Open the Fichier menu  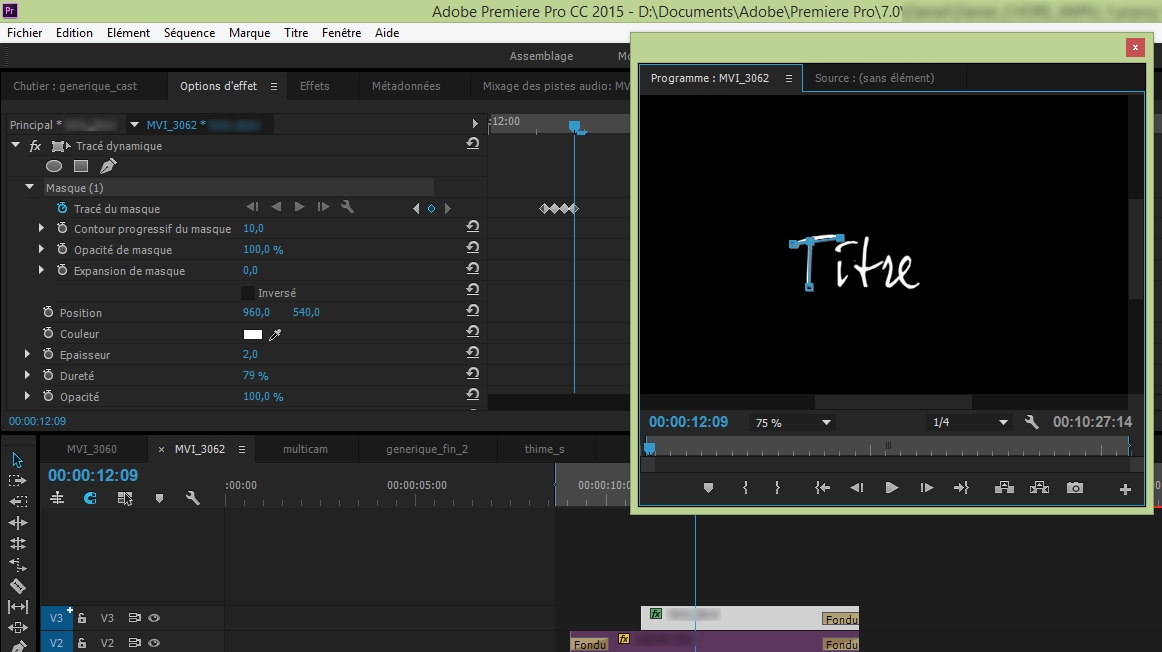tap(24, 33)
